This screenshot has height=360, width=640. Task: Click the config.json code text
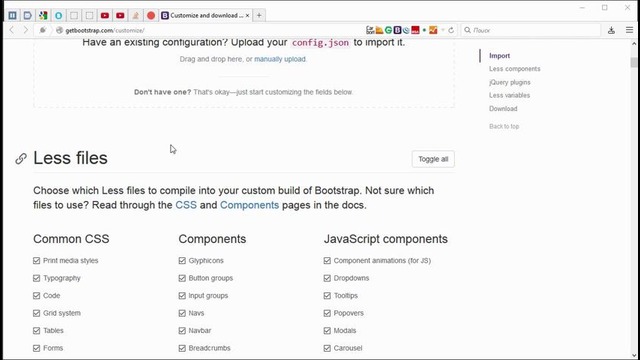[320, 42]
